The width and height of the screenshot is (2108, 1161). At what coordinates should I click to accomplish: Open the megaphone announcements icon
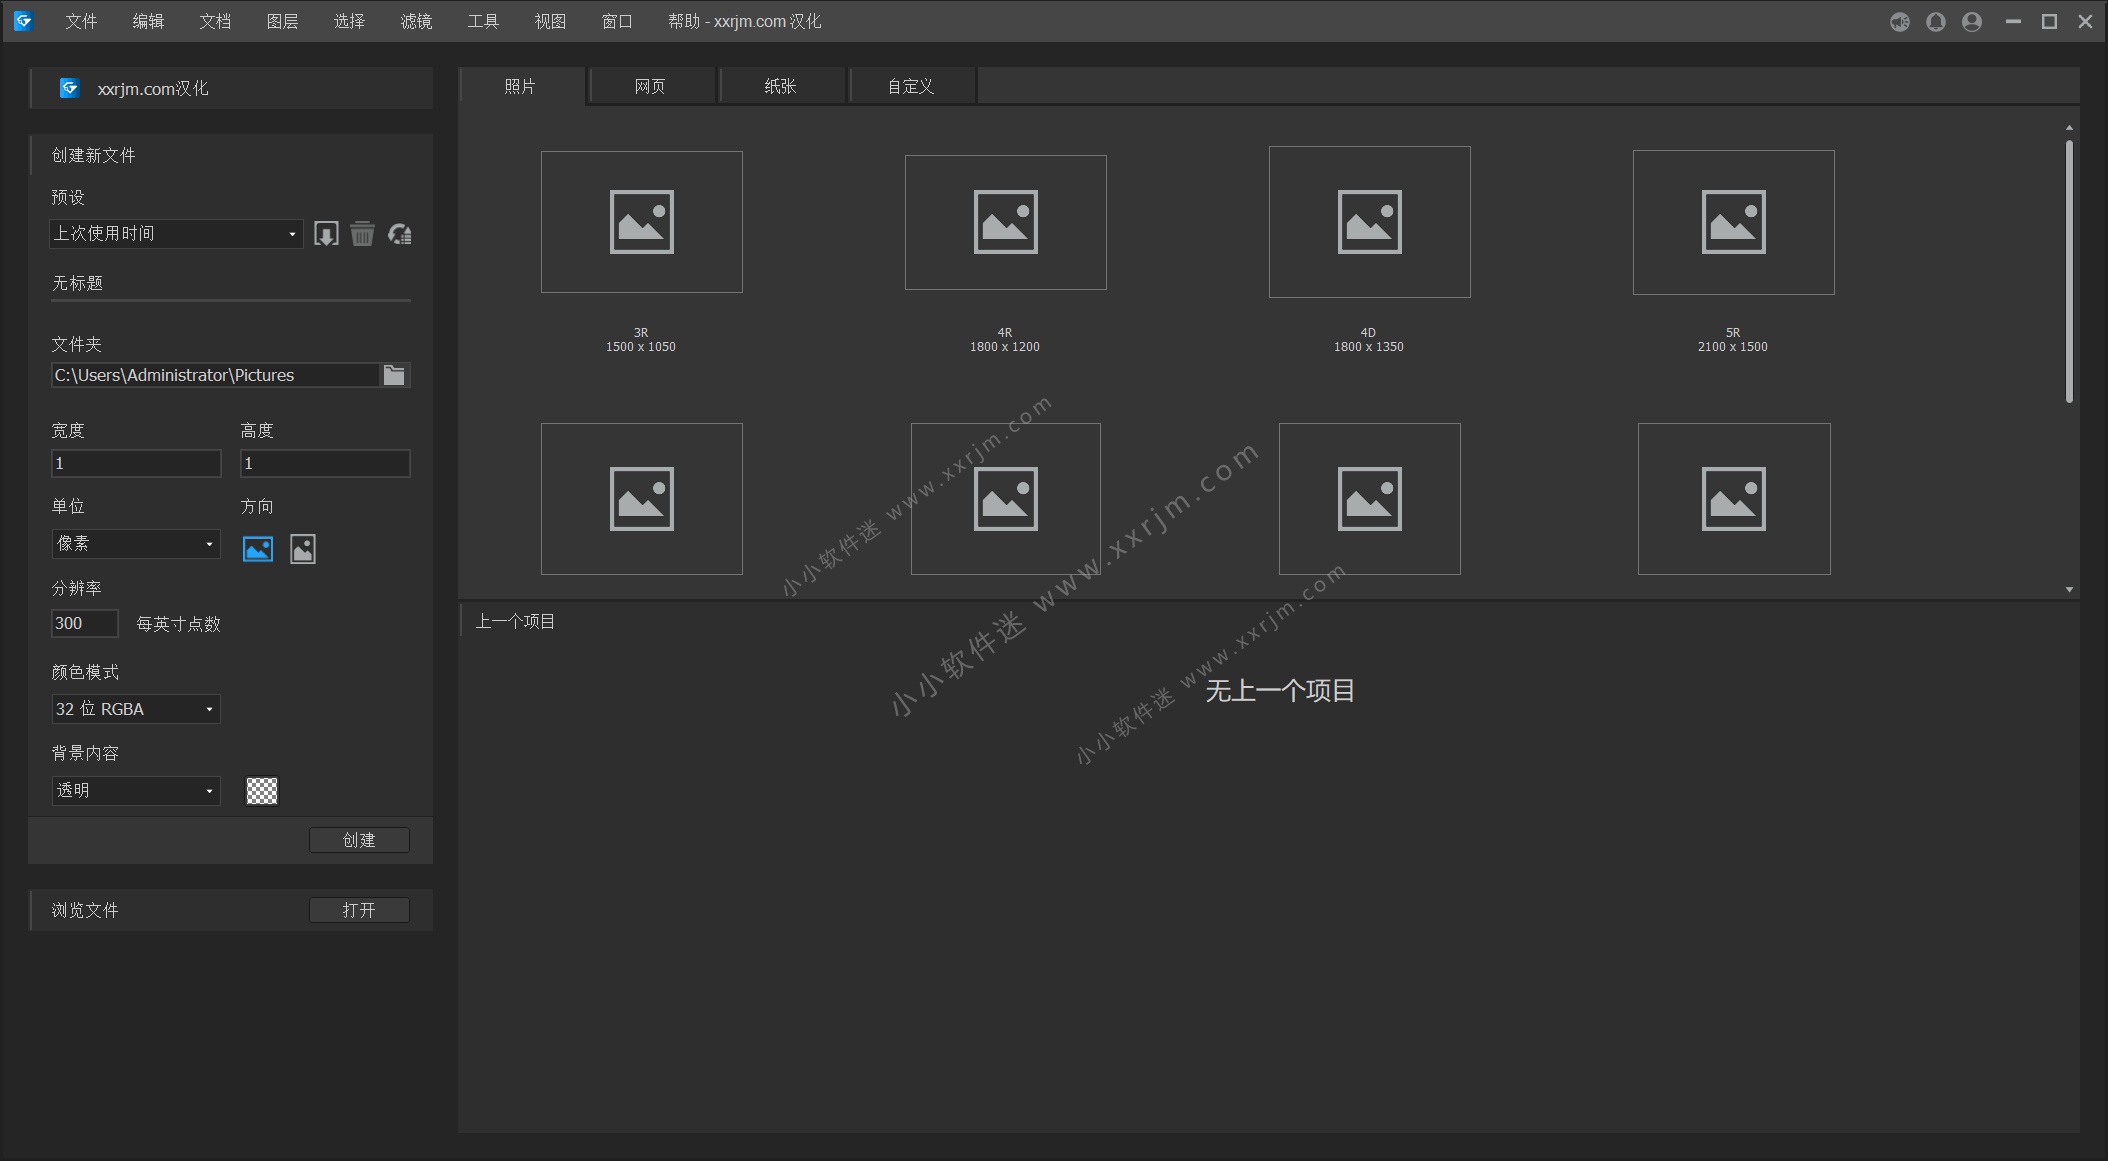point(1899,21)
